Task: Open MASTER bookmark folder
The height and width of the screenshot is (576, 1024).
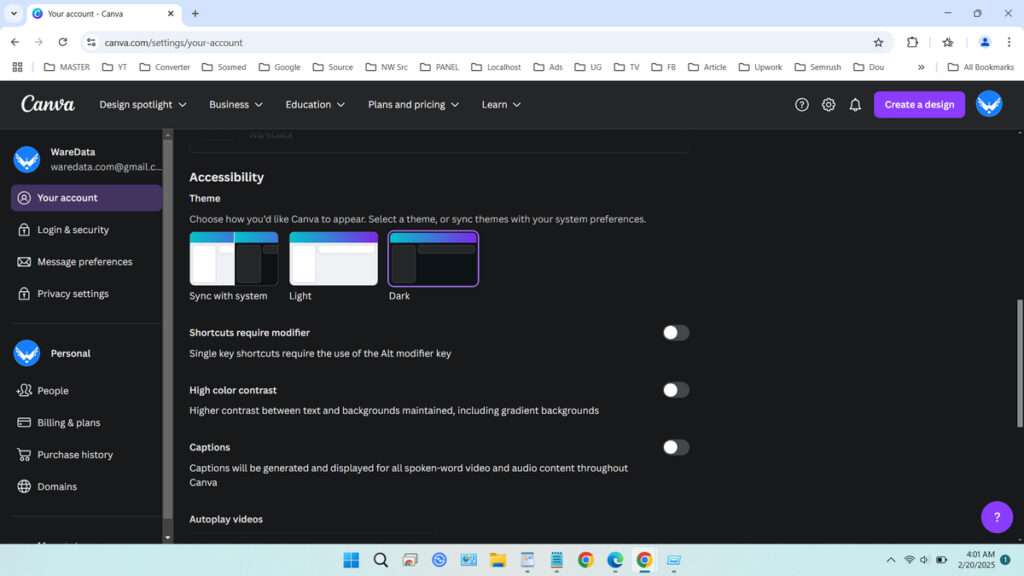Action: coord(67,67)
